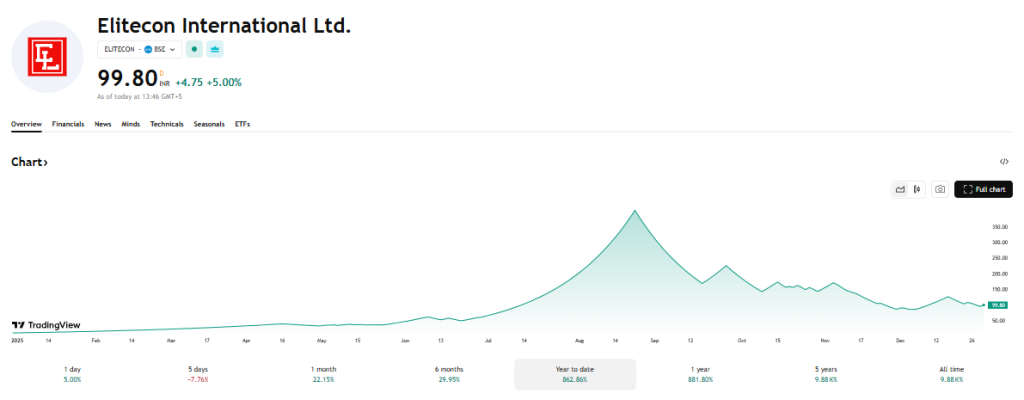Select the 1 month range

click(324, 375)
